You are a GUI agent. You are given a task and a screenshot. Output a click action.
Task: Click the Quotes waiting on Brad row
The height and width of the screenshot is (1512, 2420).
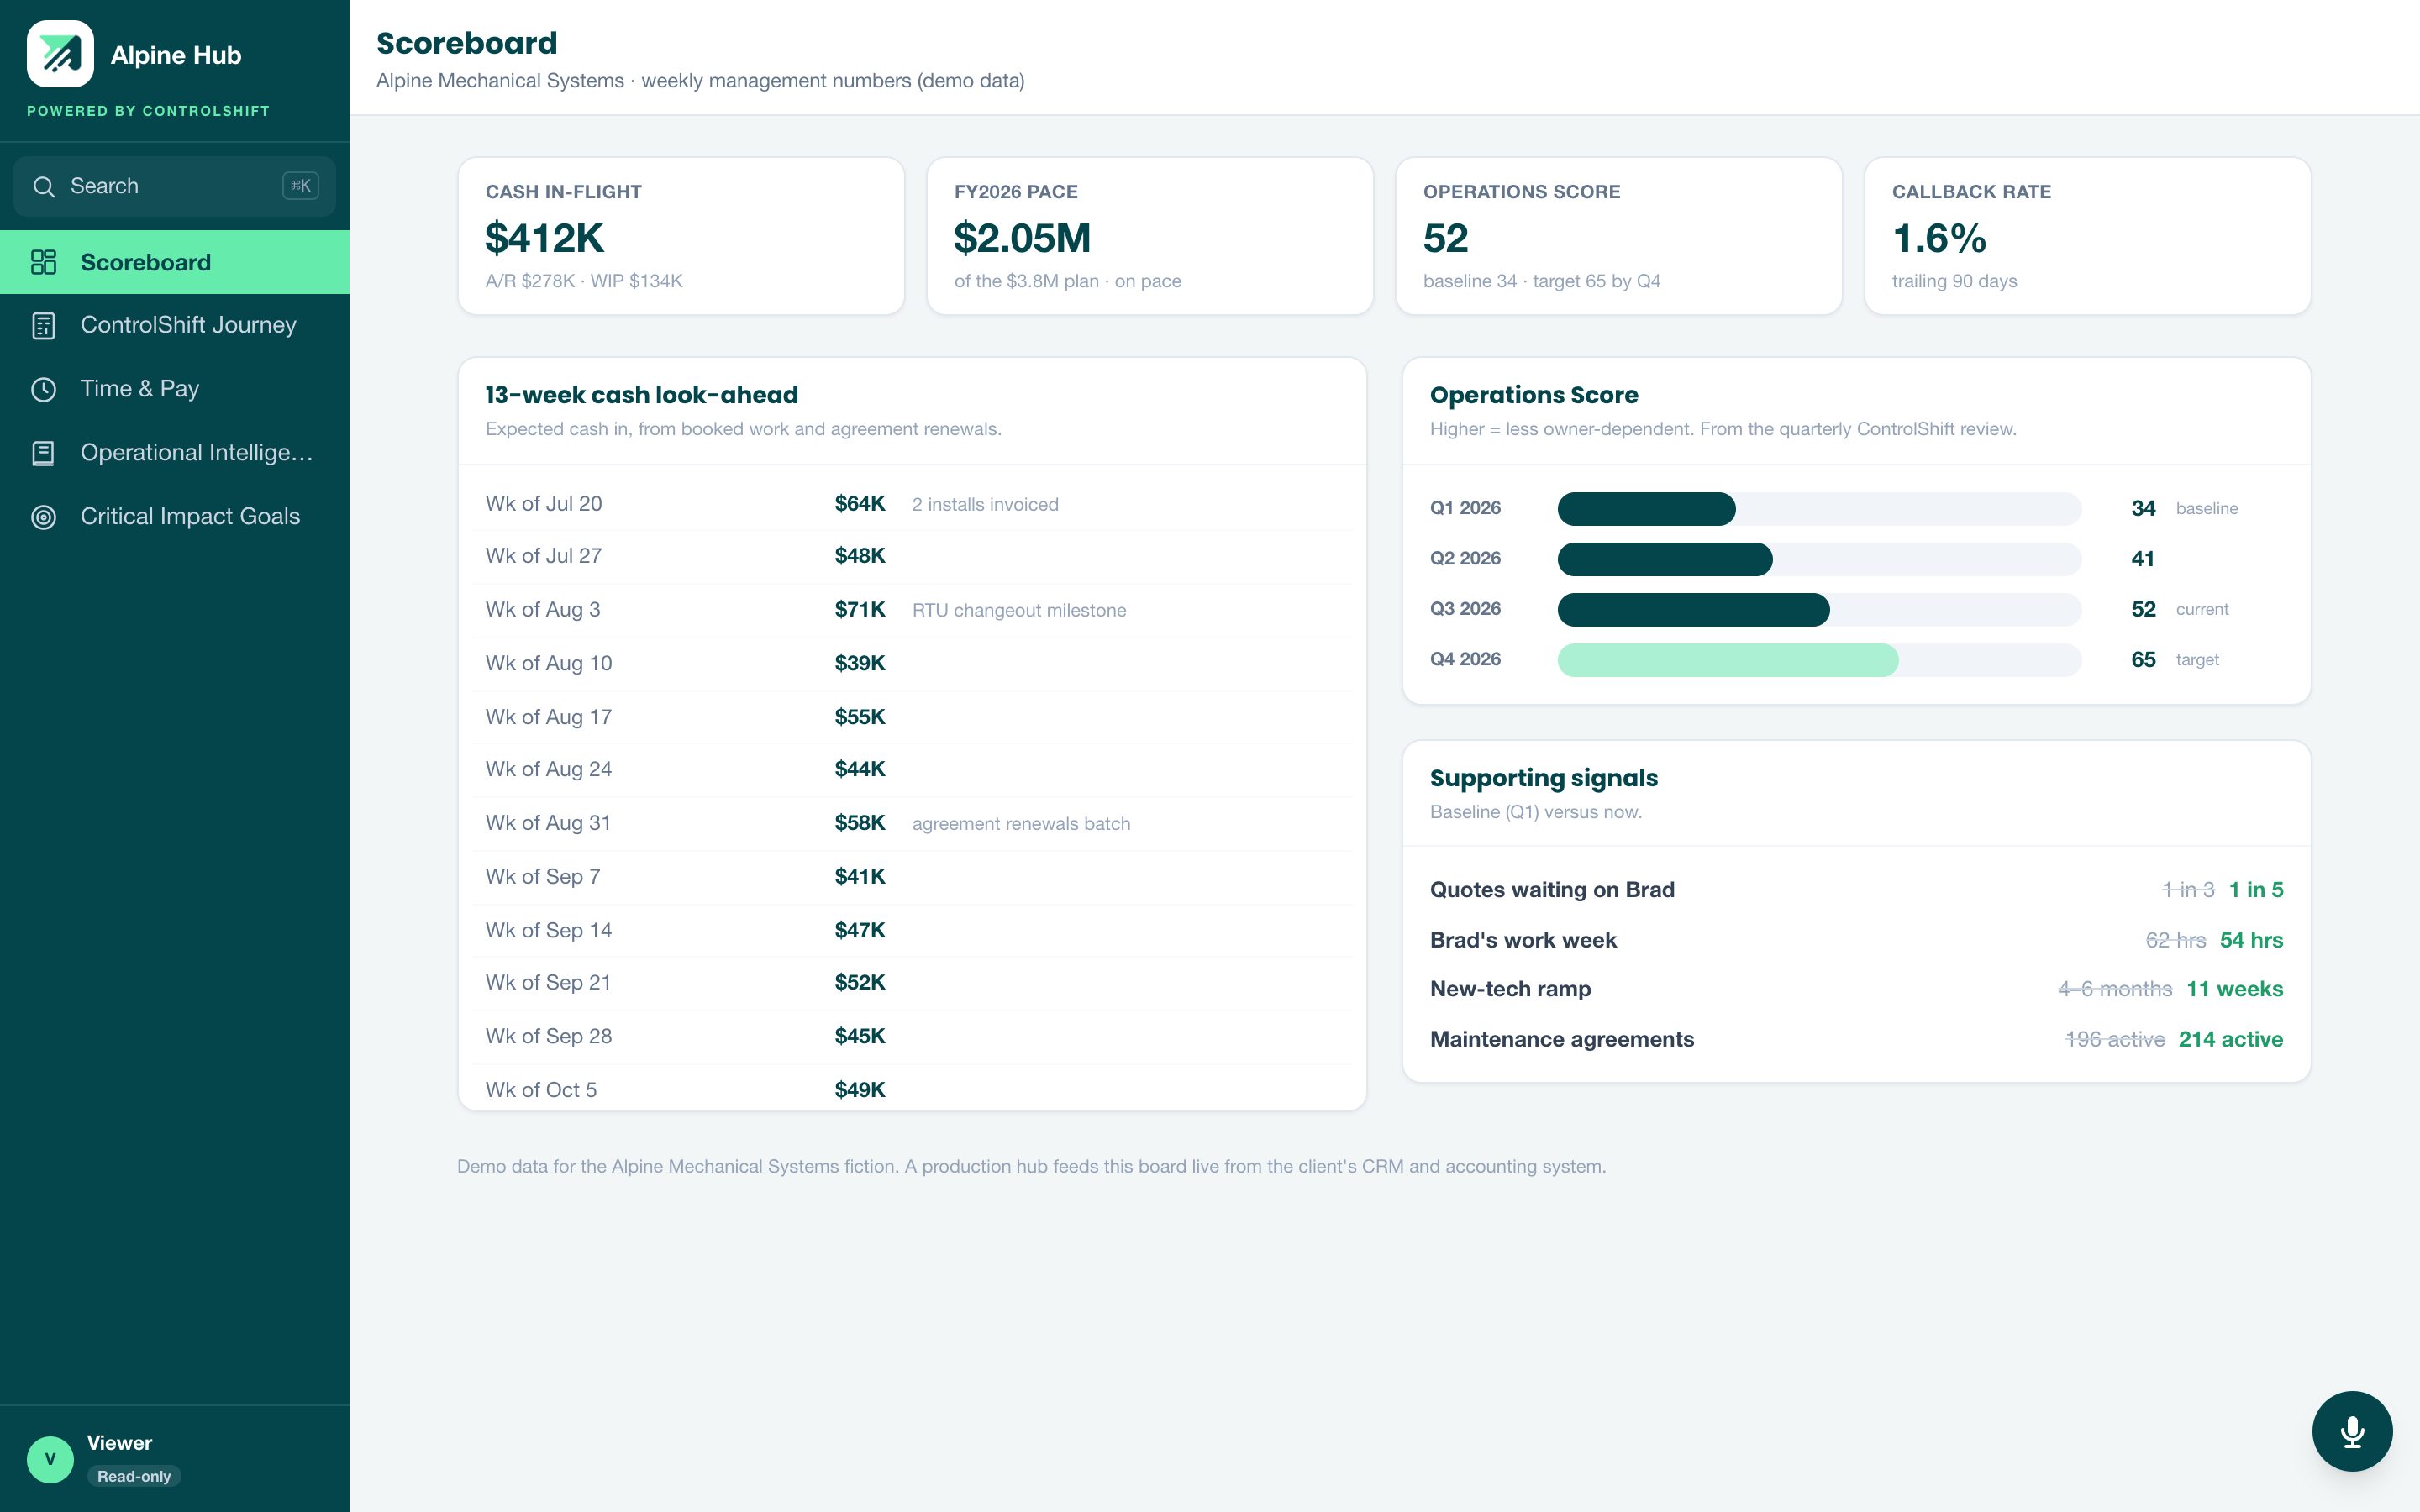(x=1856, y=890)
